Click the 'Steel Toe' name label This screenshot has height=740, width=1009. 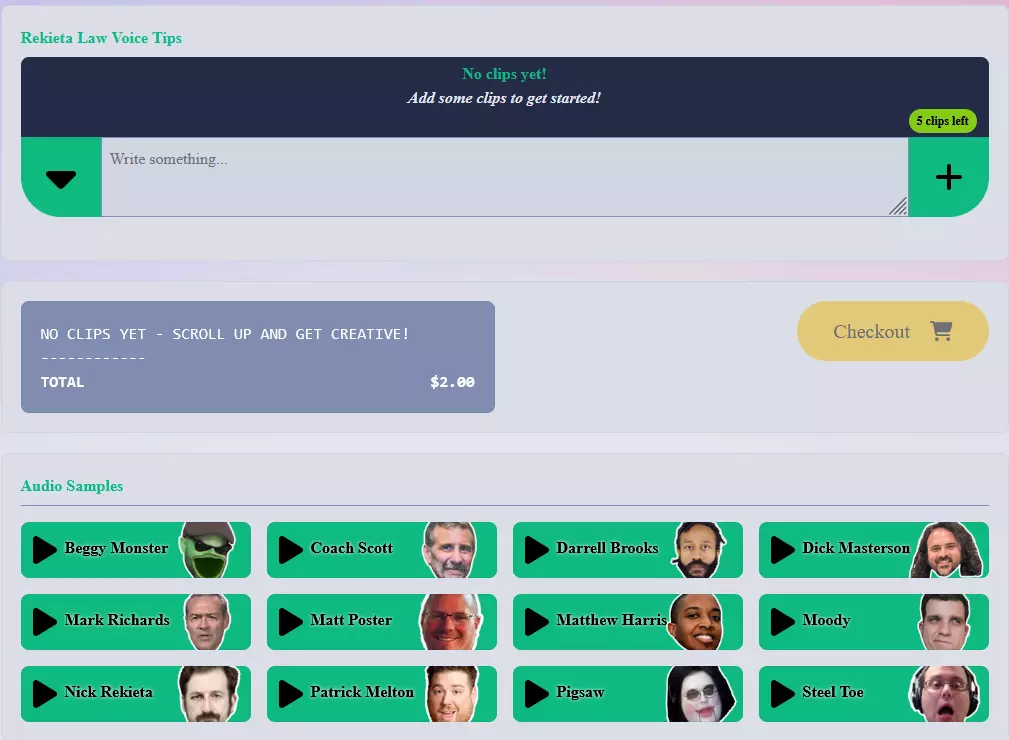(x=833, y=692)
